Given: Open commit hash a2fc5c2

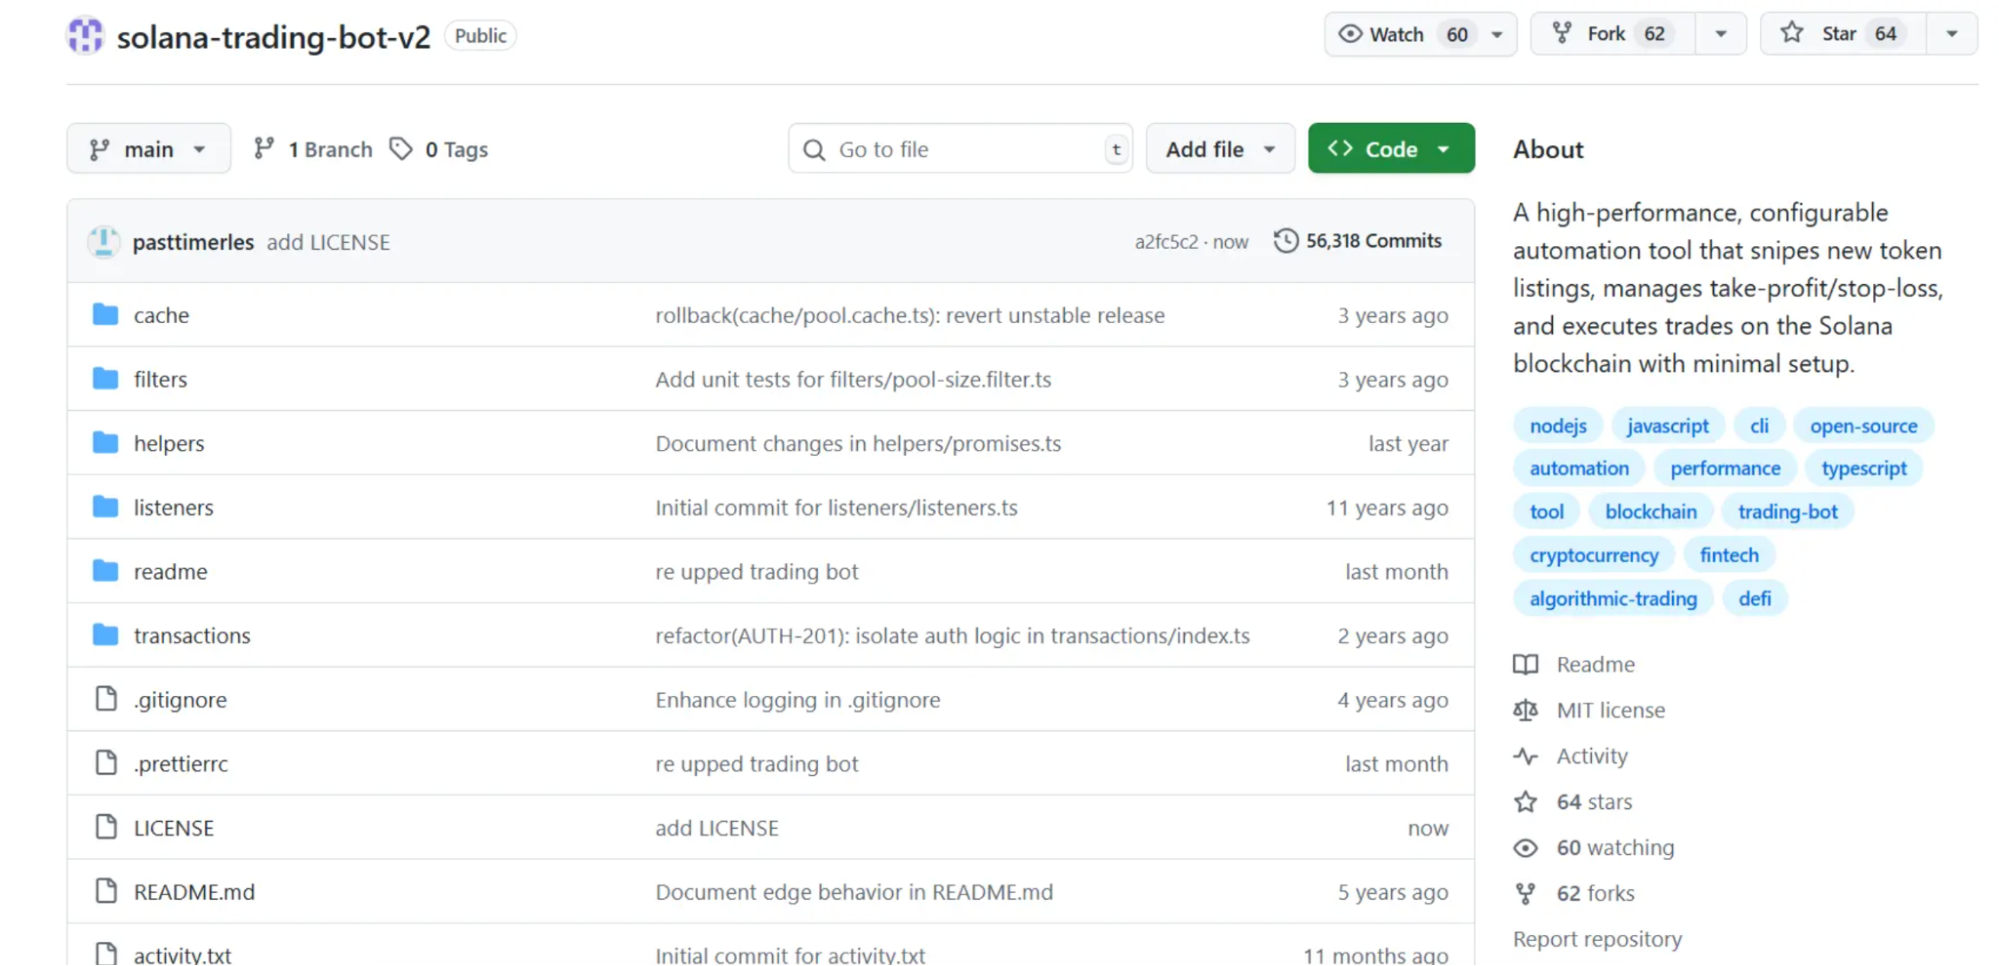Looking at the screenshot, I should coord(1165,242).
